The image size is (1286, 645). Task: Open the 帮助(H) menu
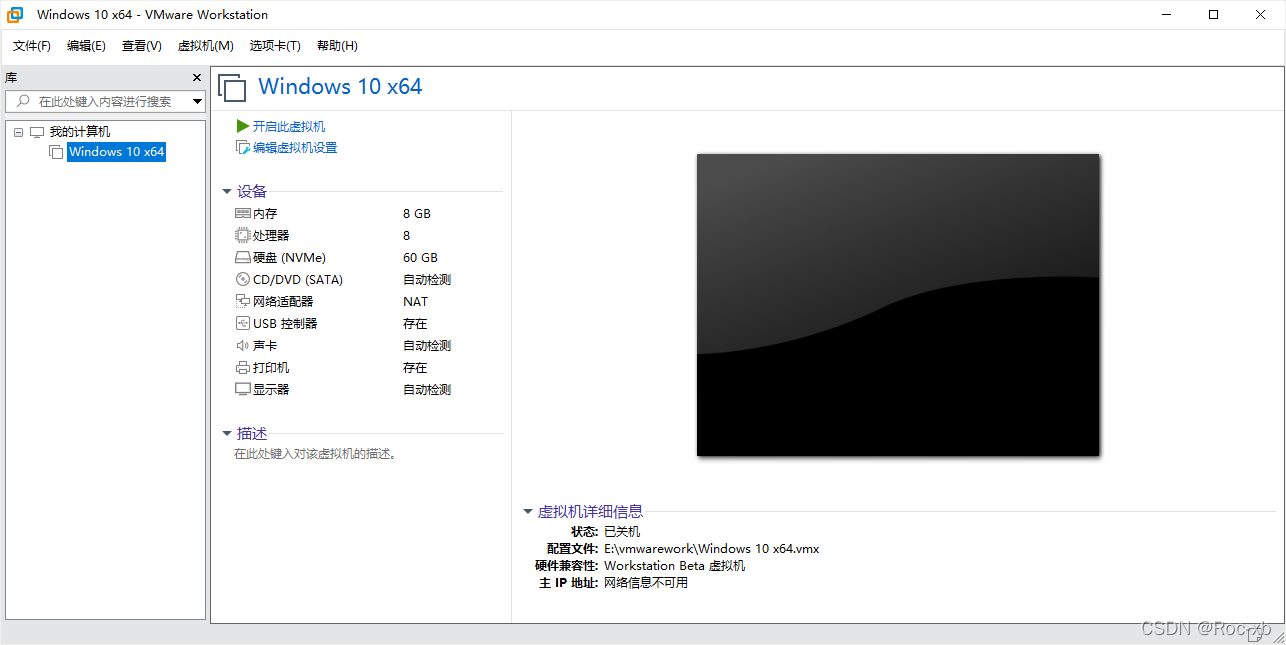coord(337,46)
